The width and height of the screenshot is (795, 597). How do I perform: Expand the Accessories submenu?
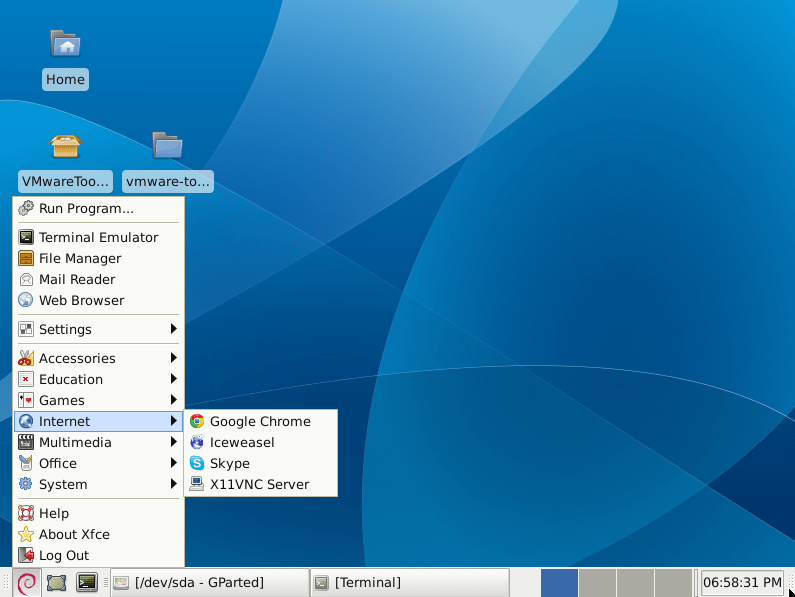pos(98,358)
